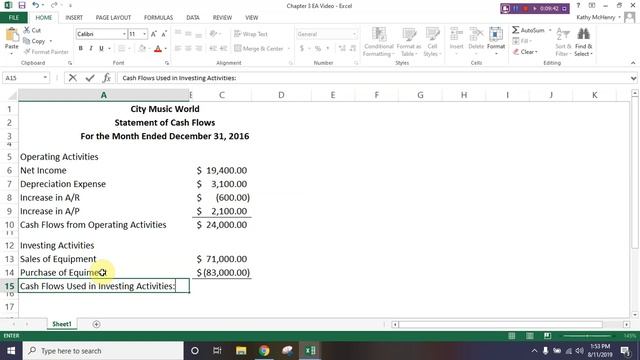Switch to the HOME tab
Screen dimensions: 640x360
(x=44, y=18)
